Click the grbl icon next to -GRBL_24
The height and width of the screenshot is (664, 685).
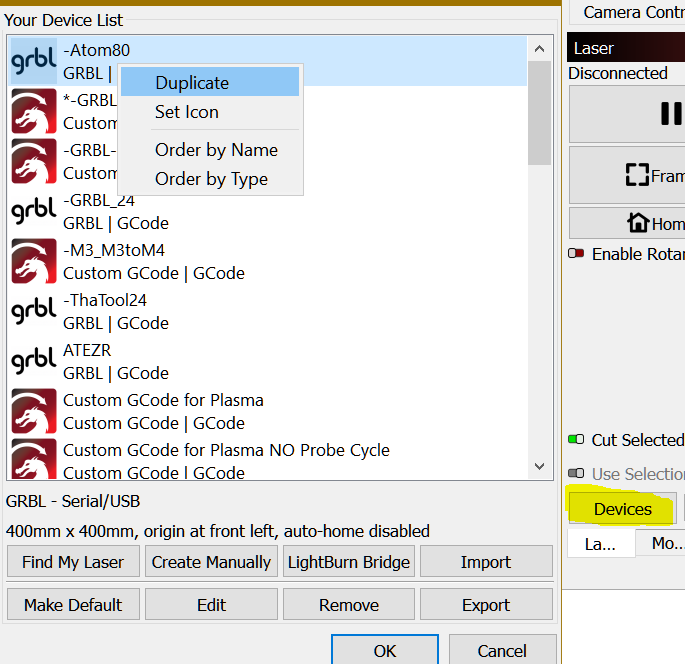[x=33, y=211]
